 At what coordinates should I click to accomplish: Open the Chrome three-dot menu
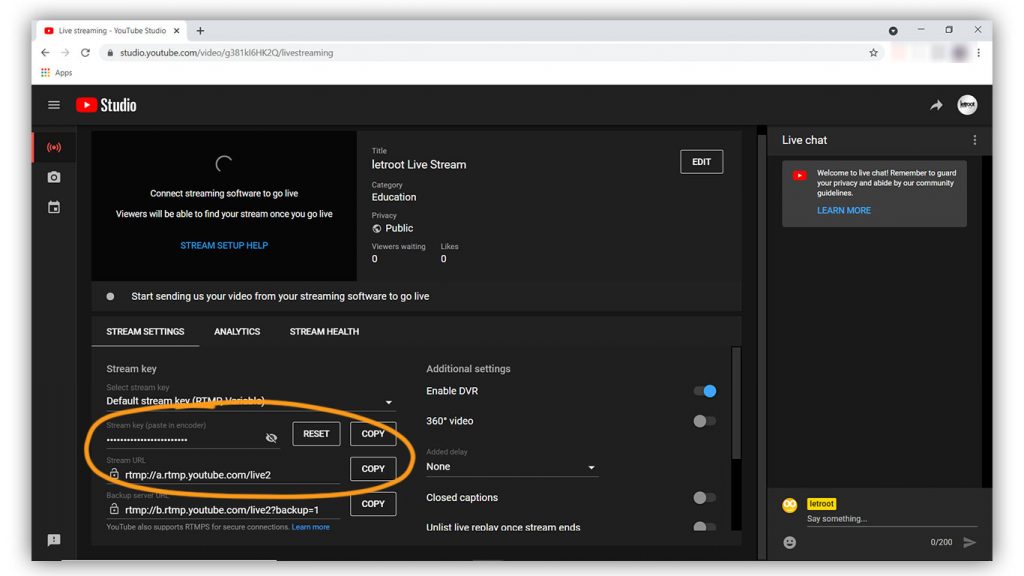(x=978, y=53)
